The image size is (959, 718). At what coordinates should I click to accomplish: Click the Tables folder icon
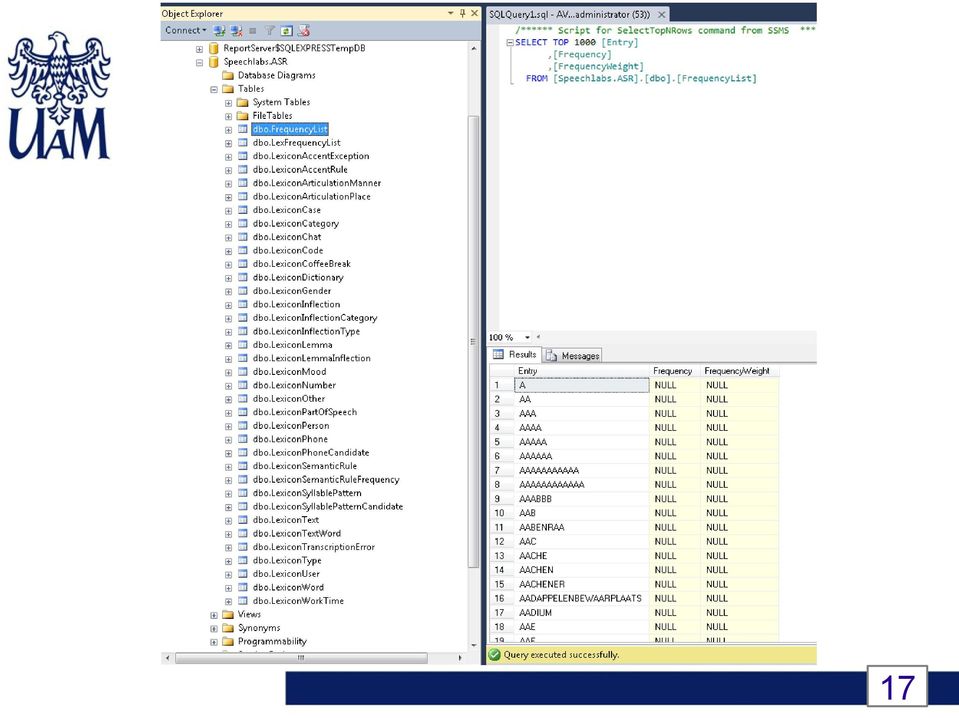pyautogui.click(x=228, y=89)
